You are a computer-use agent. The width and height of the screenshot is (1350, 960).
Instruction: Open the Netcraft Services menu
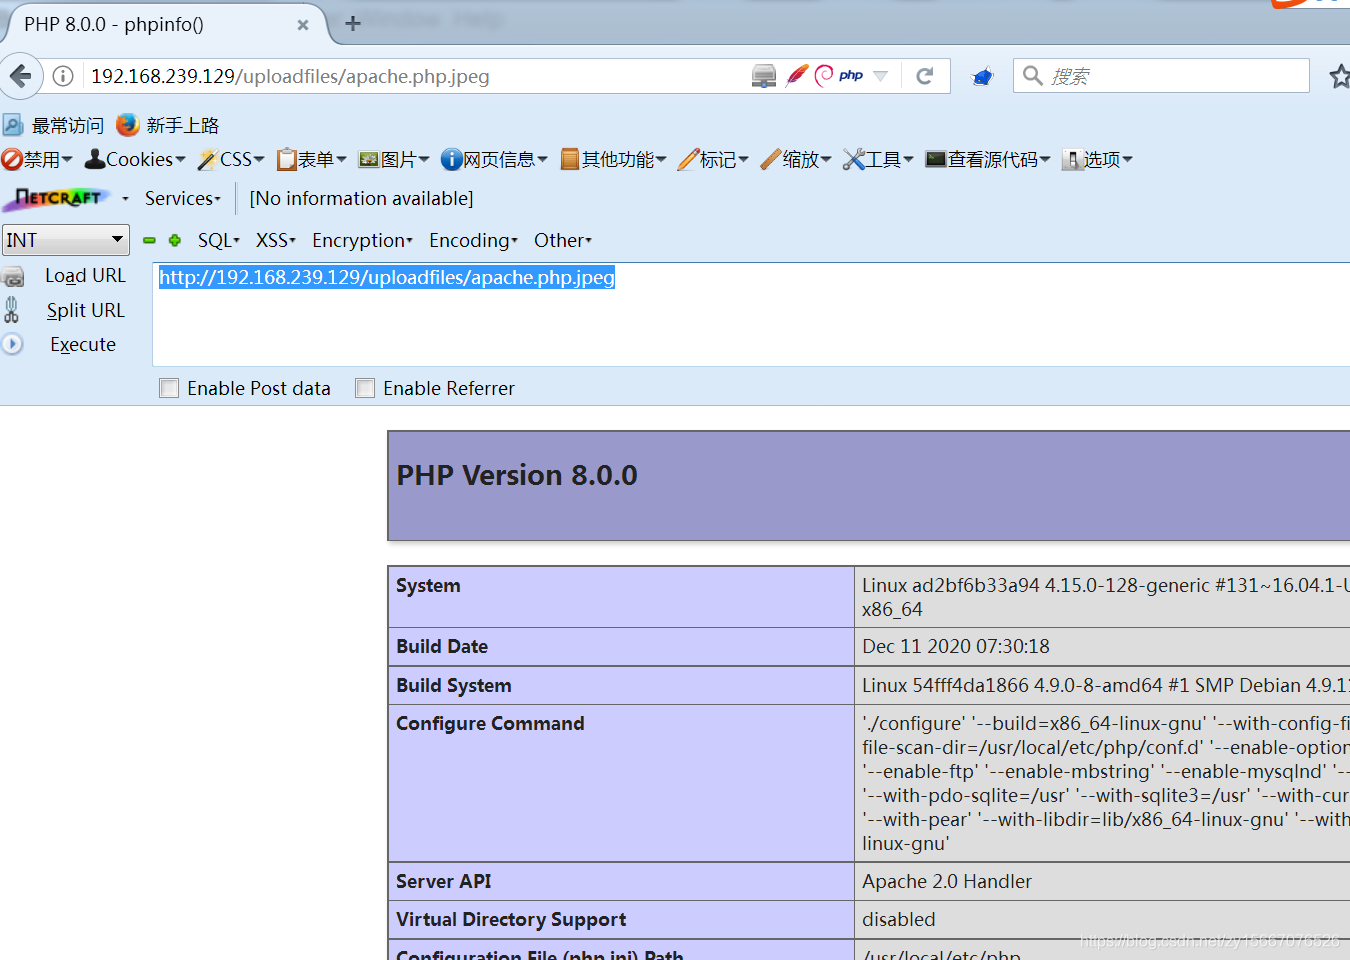[x=182, y=198]
